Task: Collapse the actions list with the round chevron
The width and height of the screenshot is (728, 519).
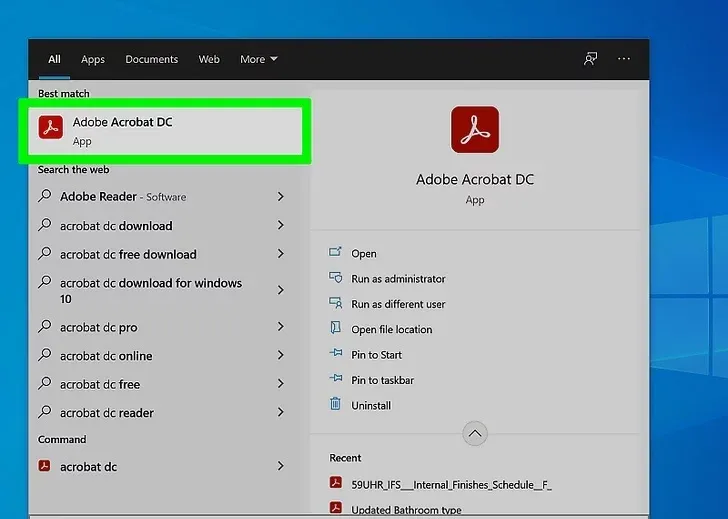Action: tap(474, 434)
